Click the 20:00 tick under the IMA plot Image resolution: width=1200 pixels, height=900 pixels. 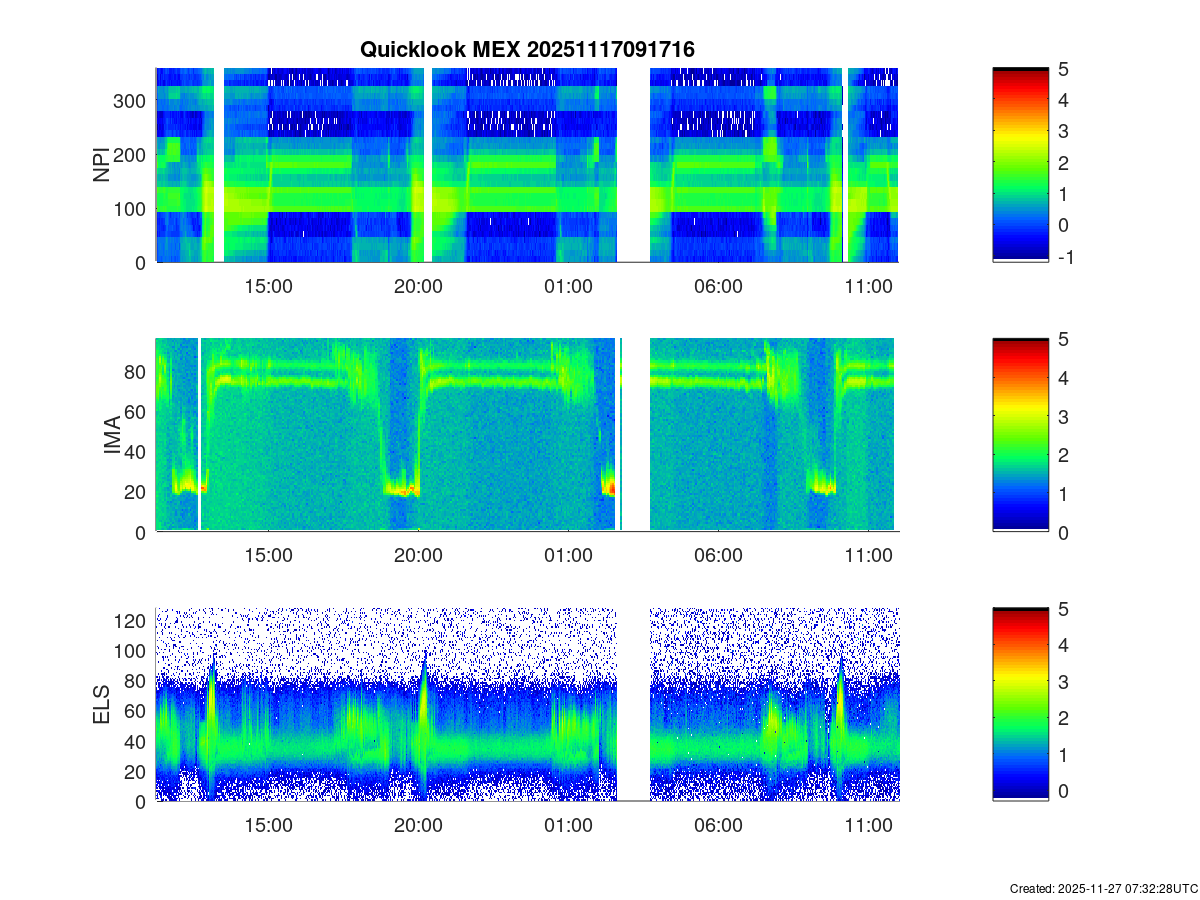(x=418, y=556)
